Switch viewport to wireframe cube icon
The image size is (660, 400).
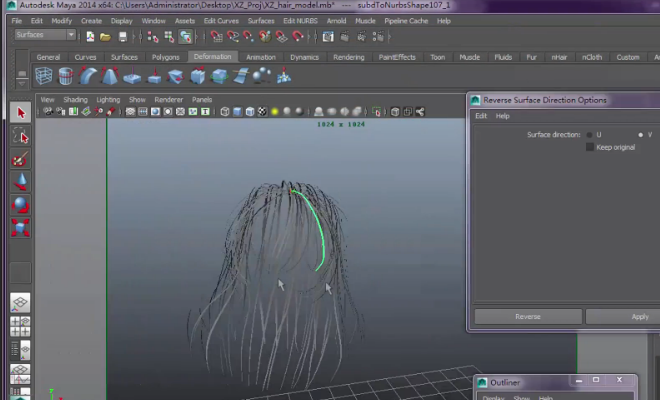tap(225, 112)
